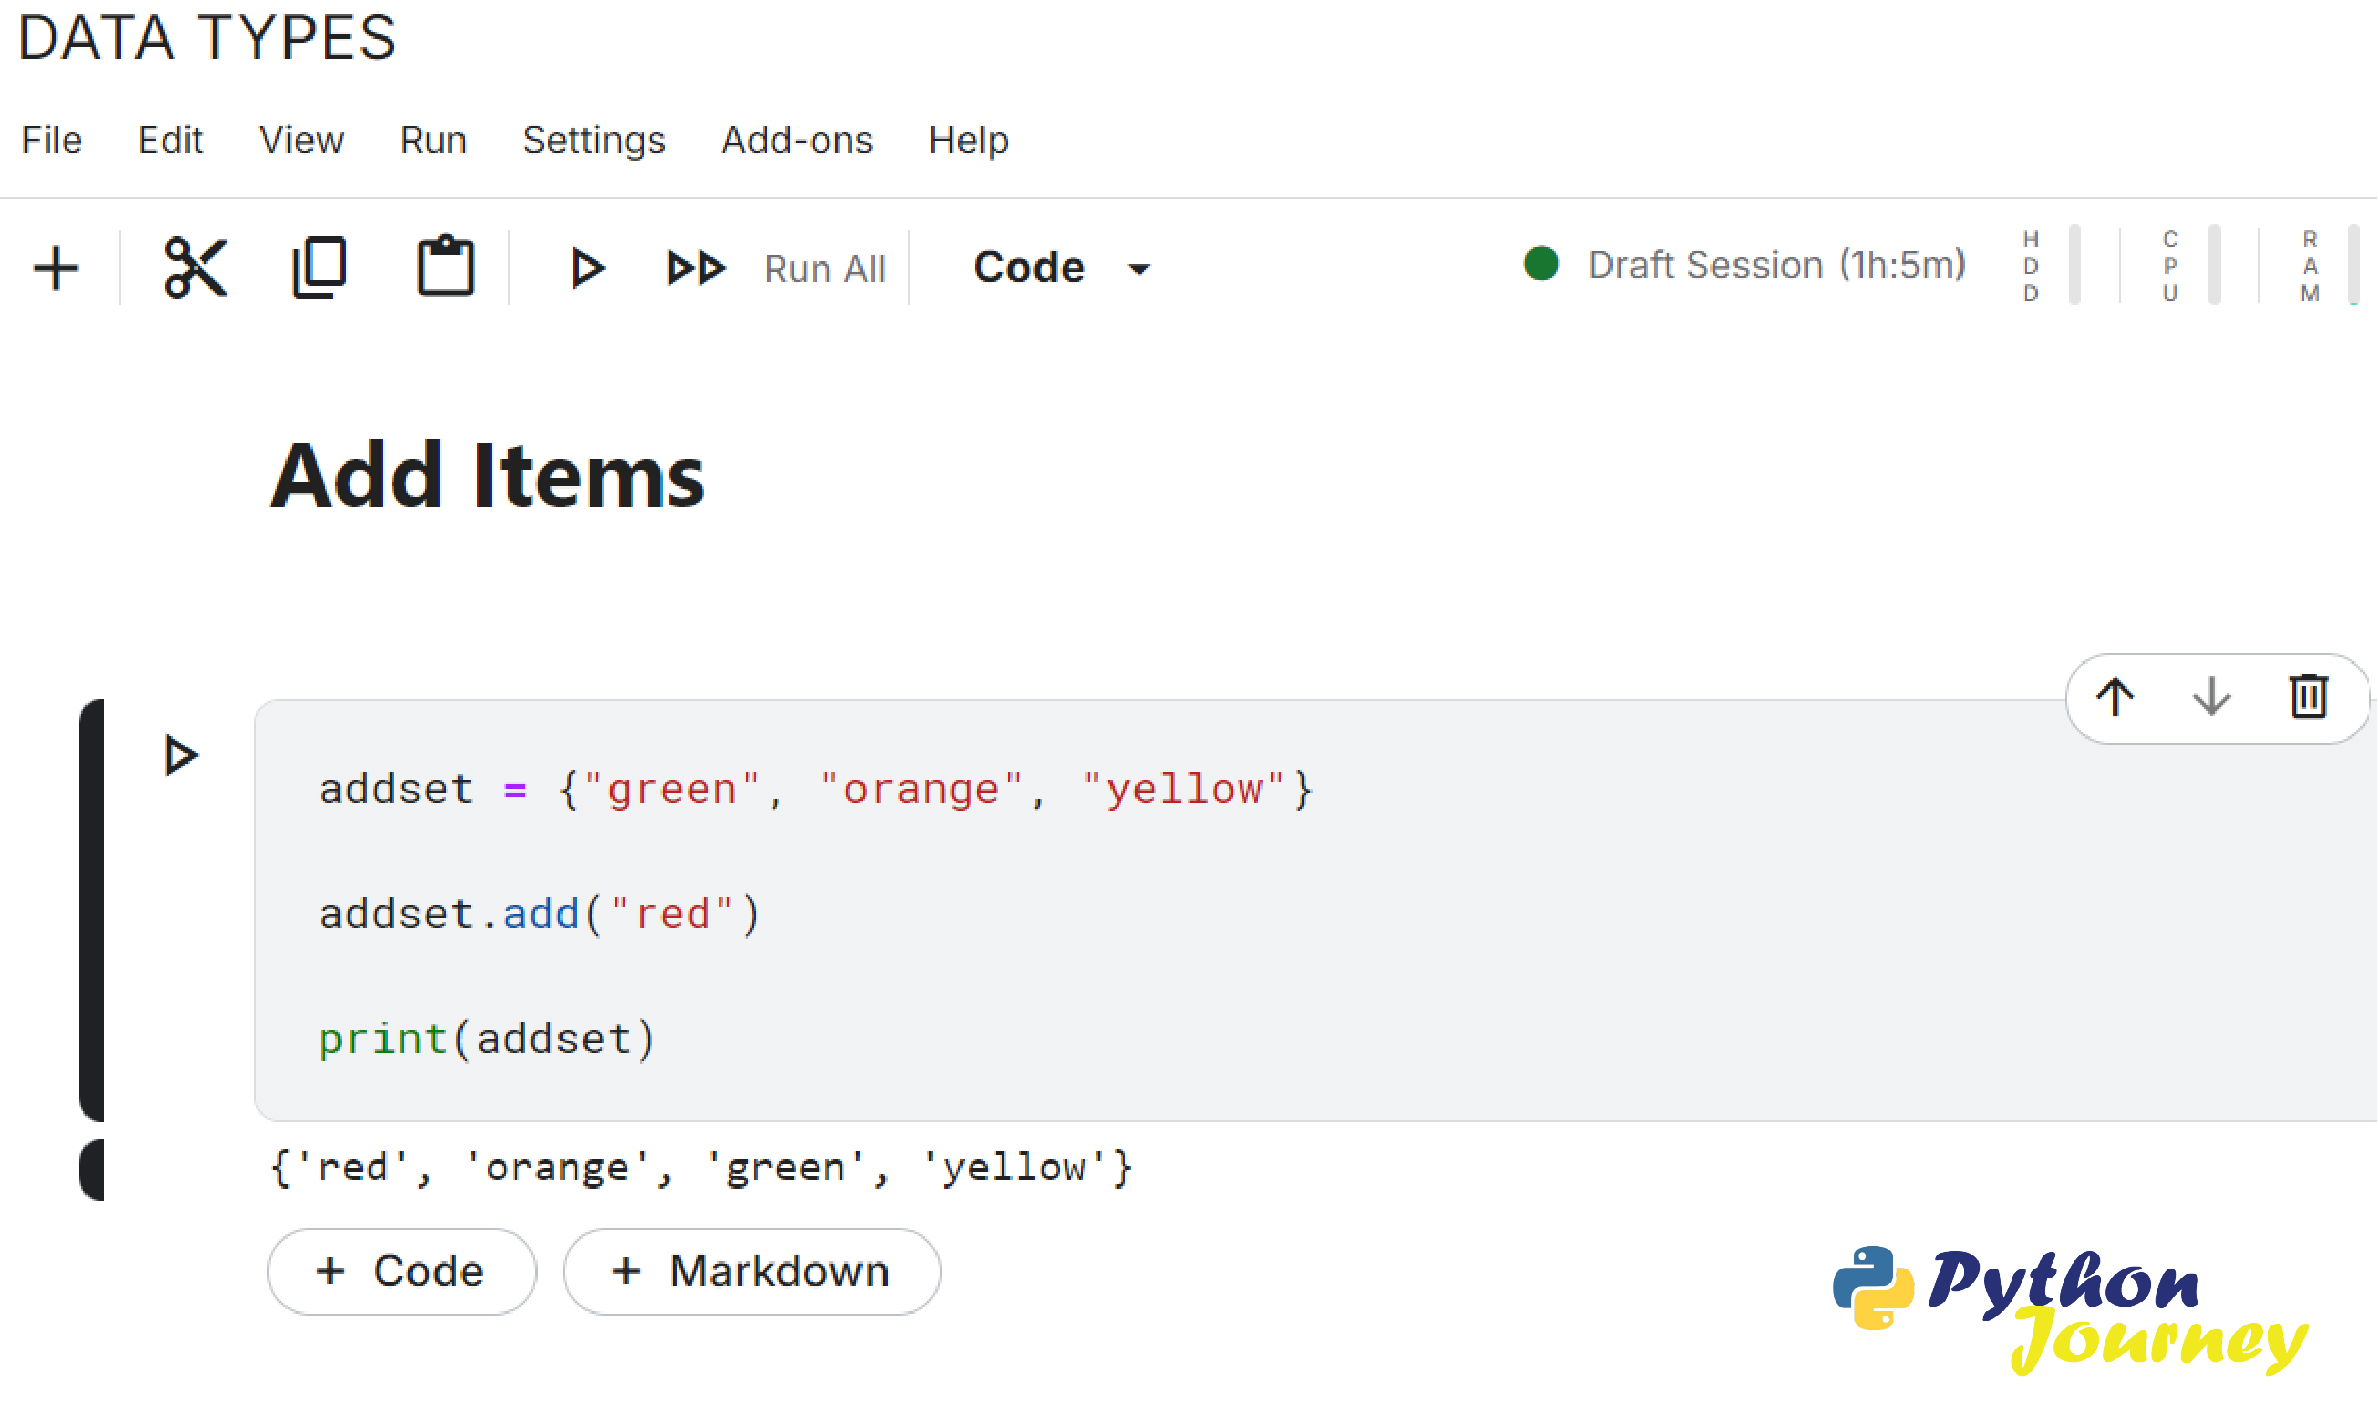Move the cell down with the arrow
The height and width of the screenshot is (1416, 2378).
tap(2211, 697)
